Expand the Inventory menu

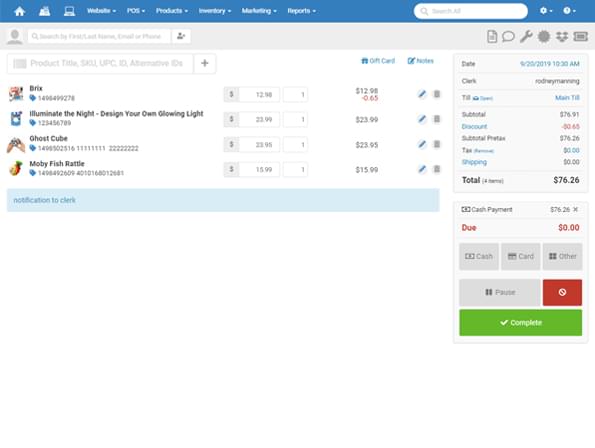tap(215, 11)
